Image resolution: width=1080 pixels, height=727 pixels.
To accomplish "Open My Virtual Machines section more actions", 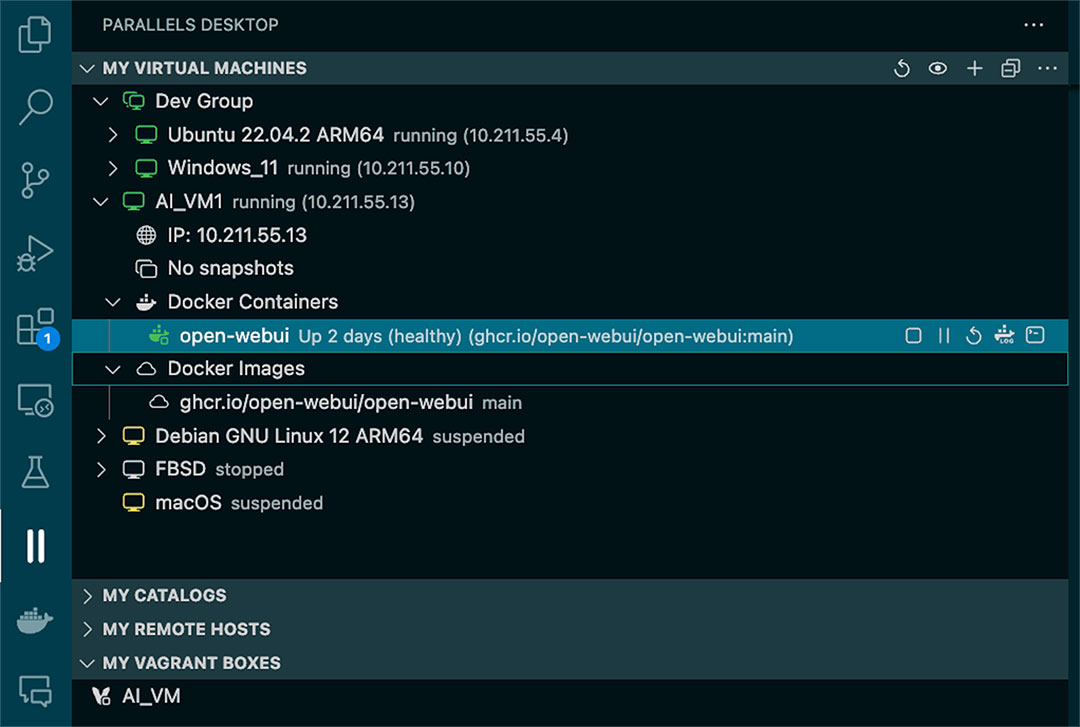I will click(1047, 68).
